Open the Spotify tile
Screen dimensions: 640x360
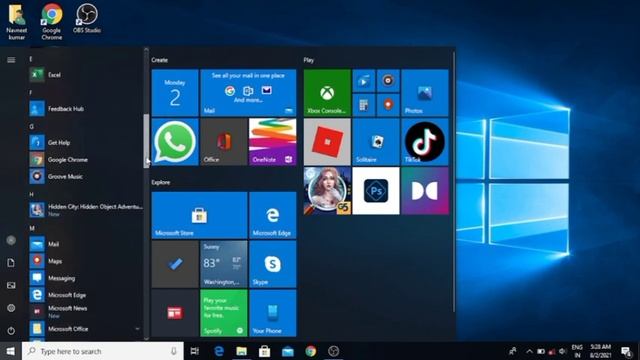point(224,313)
